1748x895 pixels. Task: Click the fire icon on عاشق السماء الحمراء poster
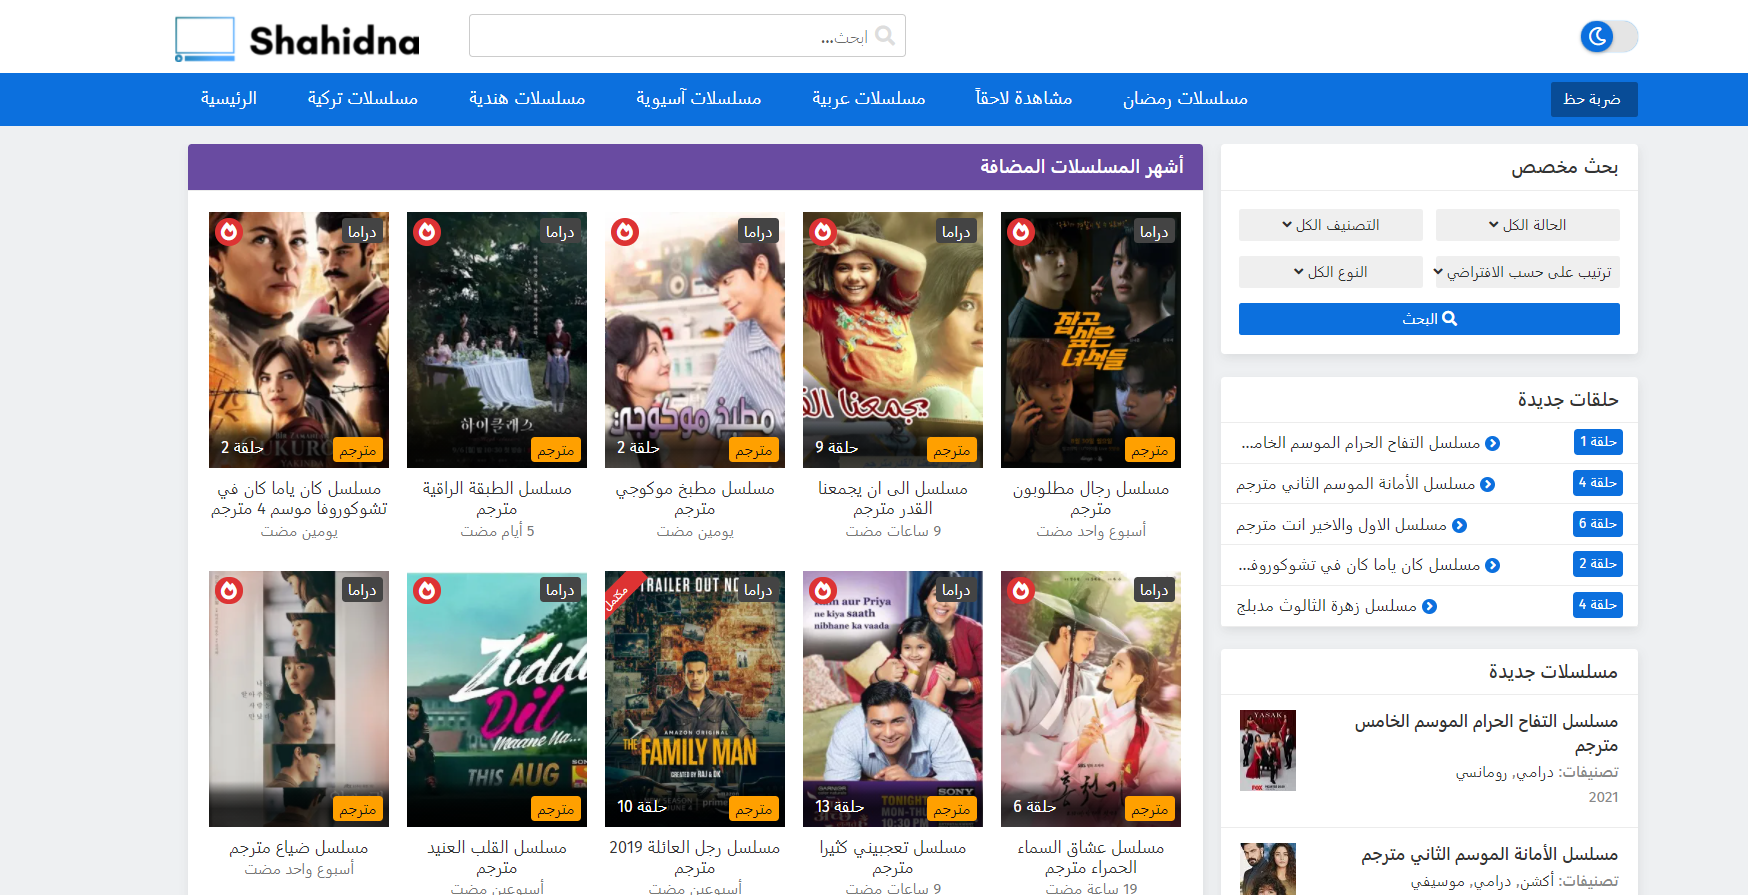pos(1021,591)
